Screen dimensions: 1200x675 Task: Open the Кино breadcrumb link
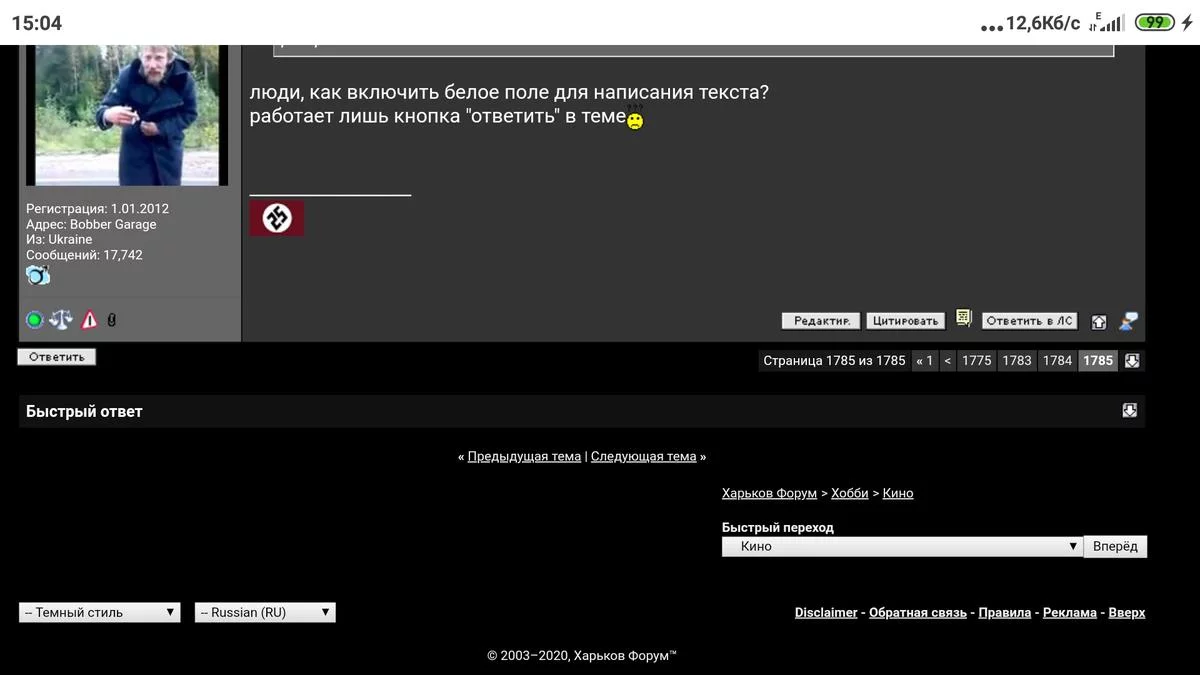click(898, 493)
